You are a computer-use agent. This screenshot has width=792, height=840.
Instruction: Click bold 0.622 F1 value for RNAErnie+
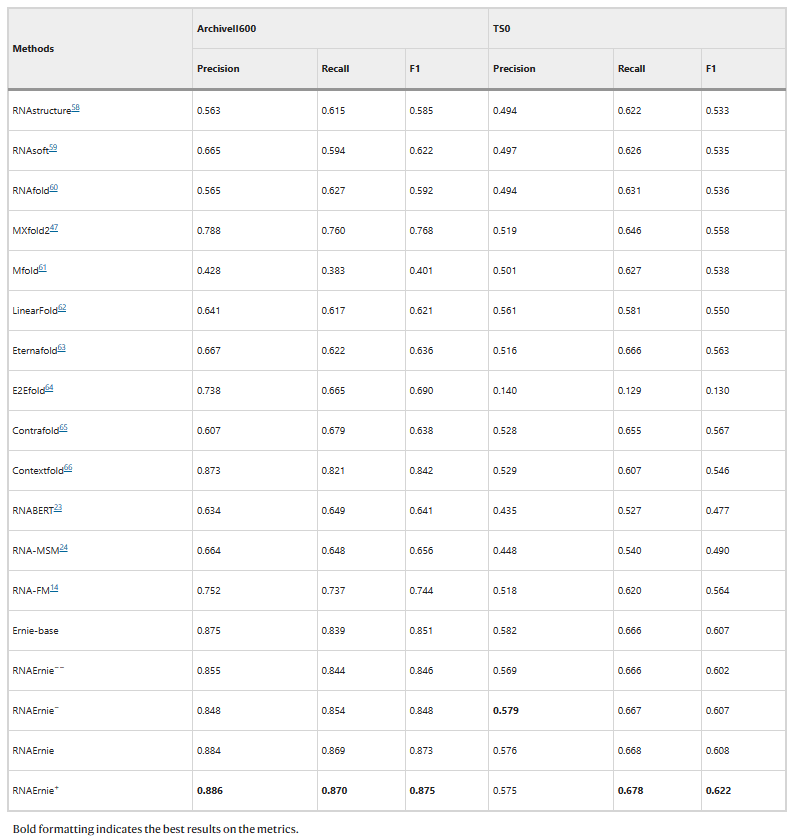click(718, 791)
